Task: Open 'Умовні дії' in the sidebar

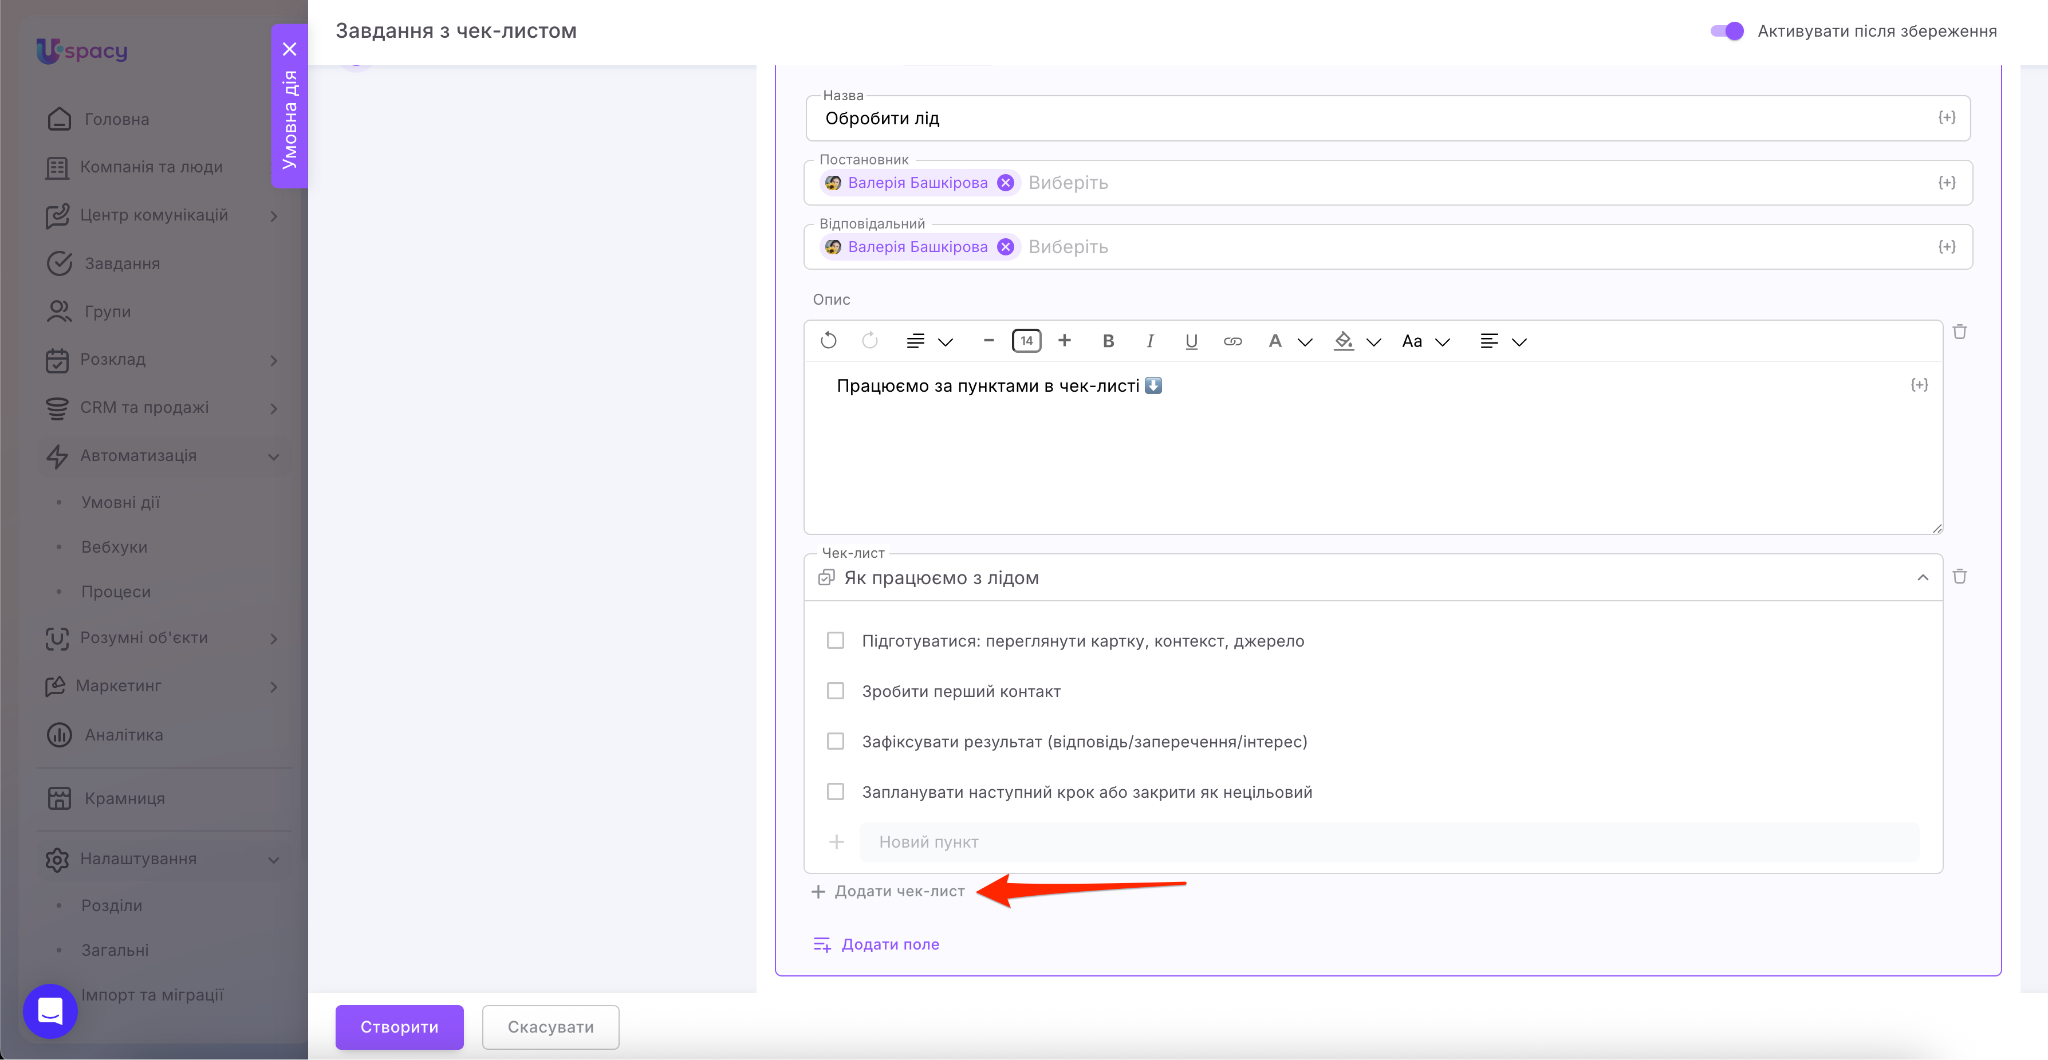Action: [x=120, y=502]
